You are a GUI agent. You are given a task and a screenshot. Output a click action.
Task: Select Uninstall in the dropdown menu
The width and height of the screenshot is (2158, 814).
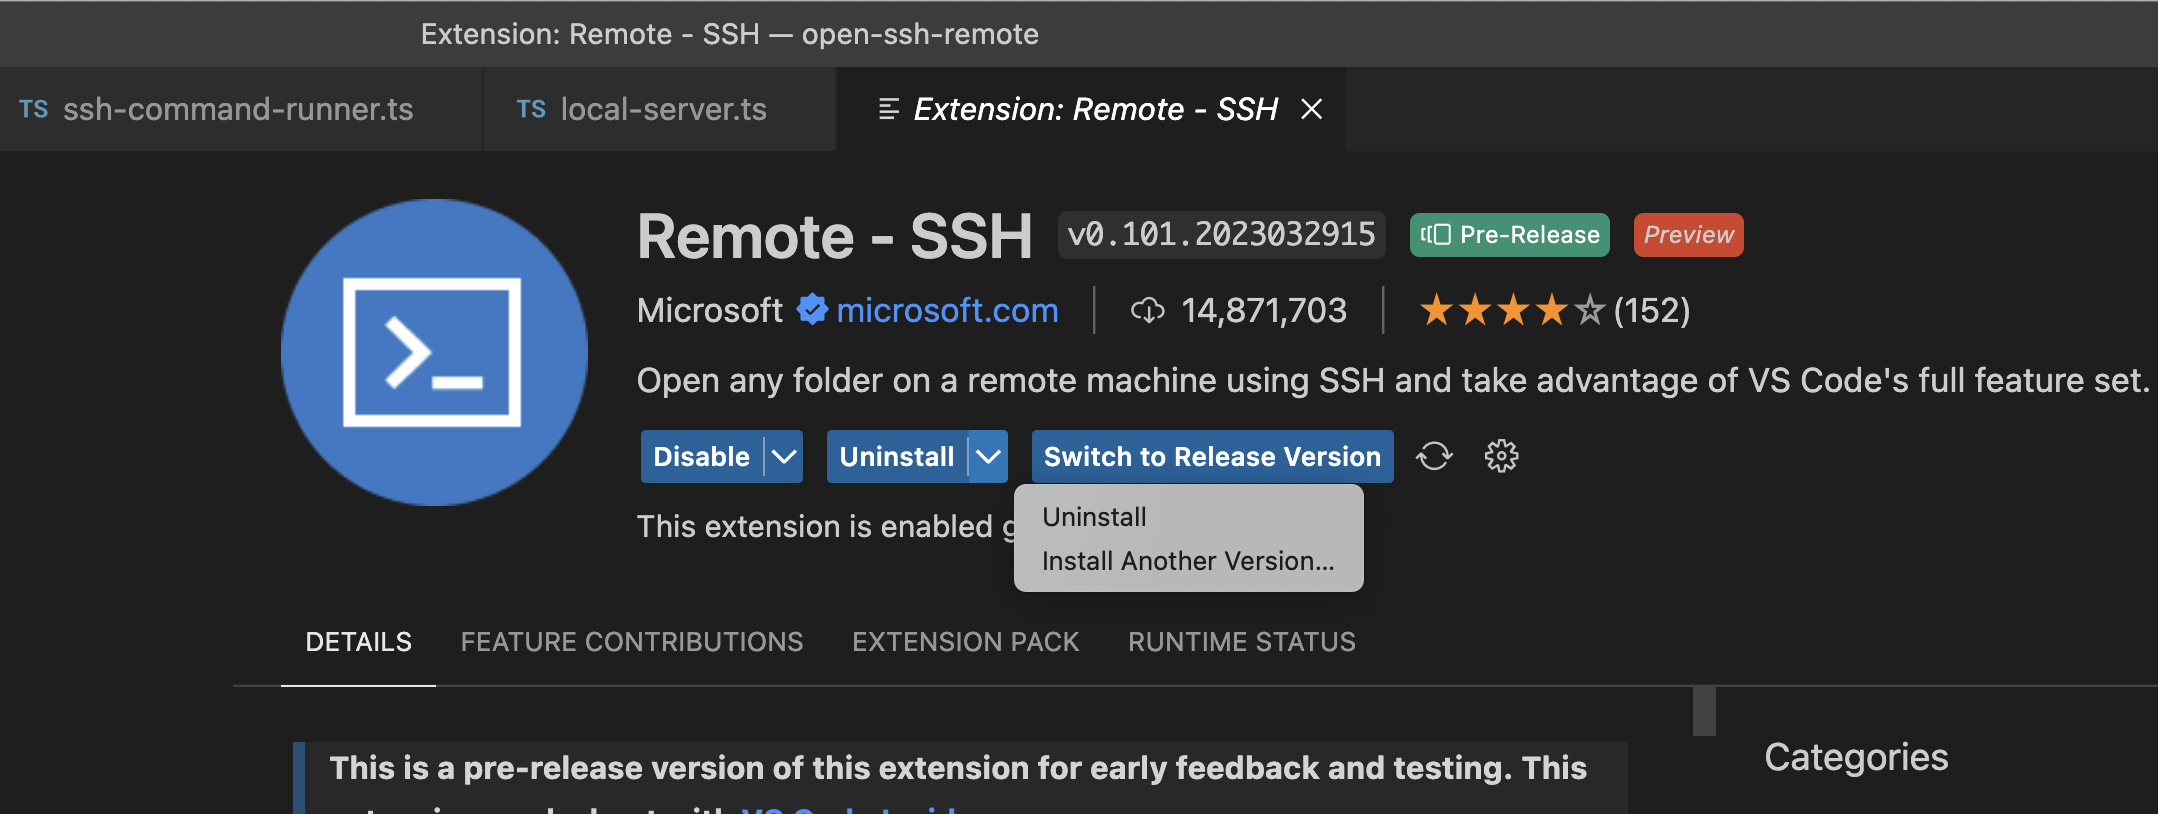pos(1094,517)
